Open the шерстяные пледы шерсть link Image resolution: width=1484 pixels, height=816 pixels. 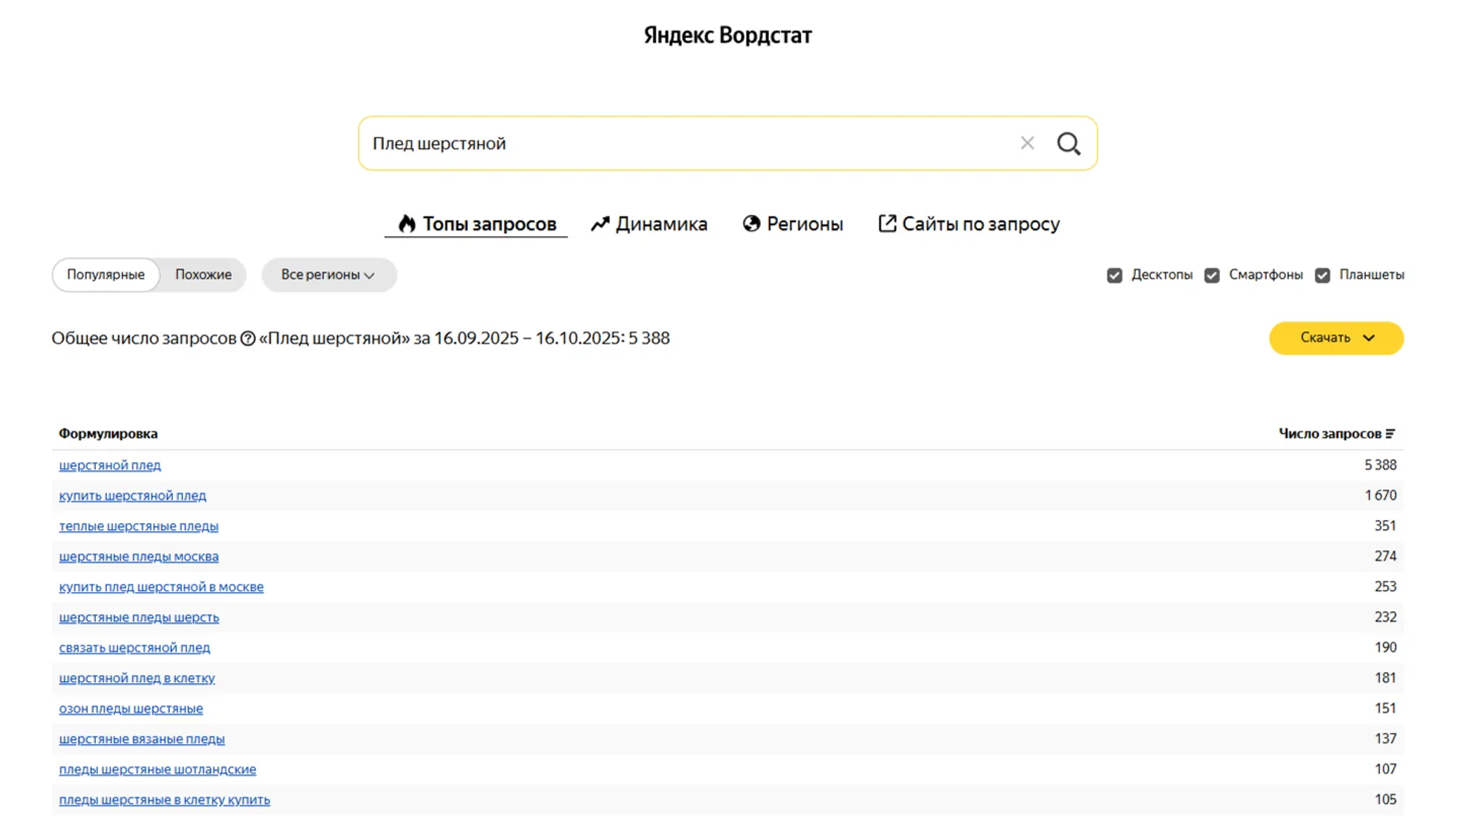point(139,618)
